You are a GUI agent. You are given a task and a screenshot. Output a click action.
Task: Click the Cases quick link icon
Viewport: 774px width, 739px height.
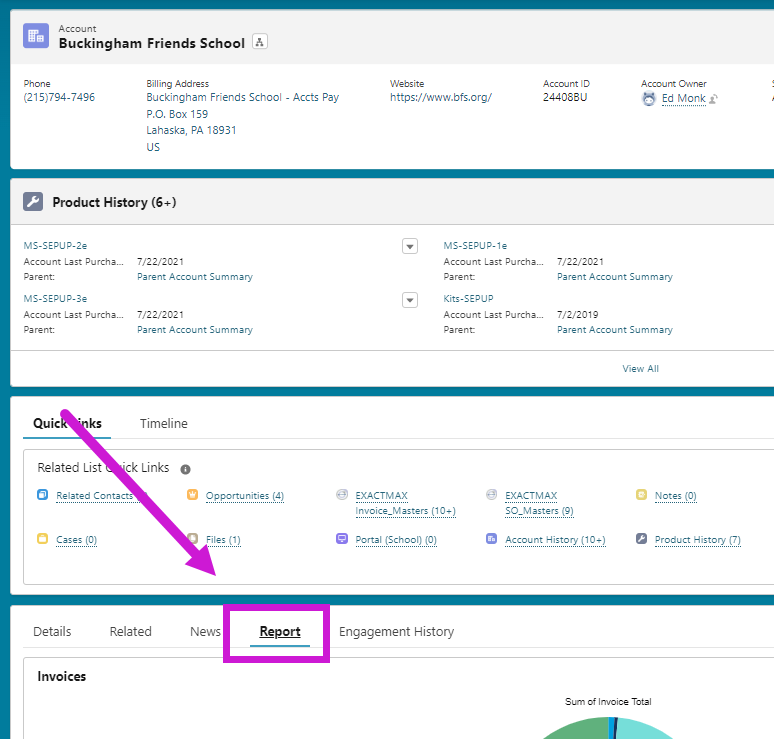[x=42, y=539]
